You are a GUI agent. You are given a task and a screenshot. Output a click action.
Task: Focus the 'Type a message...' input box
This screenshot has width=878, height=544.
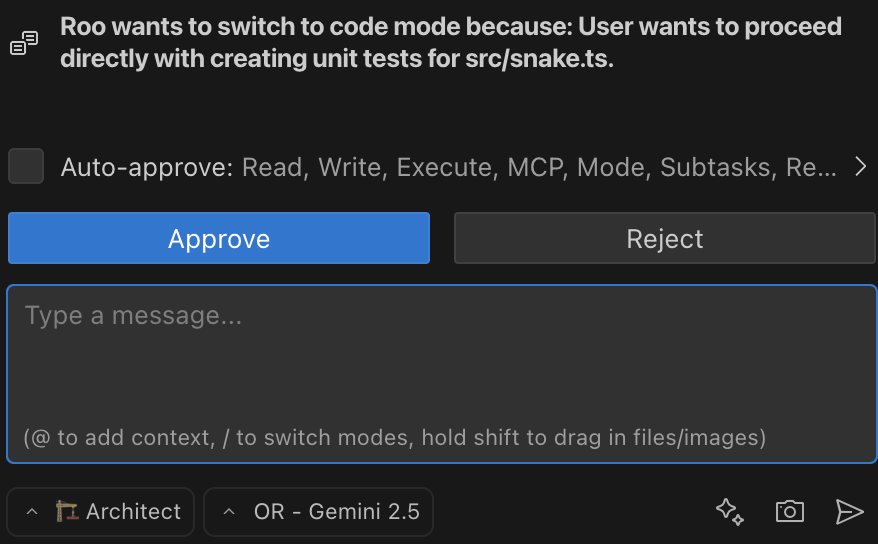(x=440, y=360)
